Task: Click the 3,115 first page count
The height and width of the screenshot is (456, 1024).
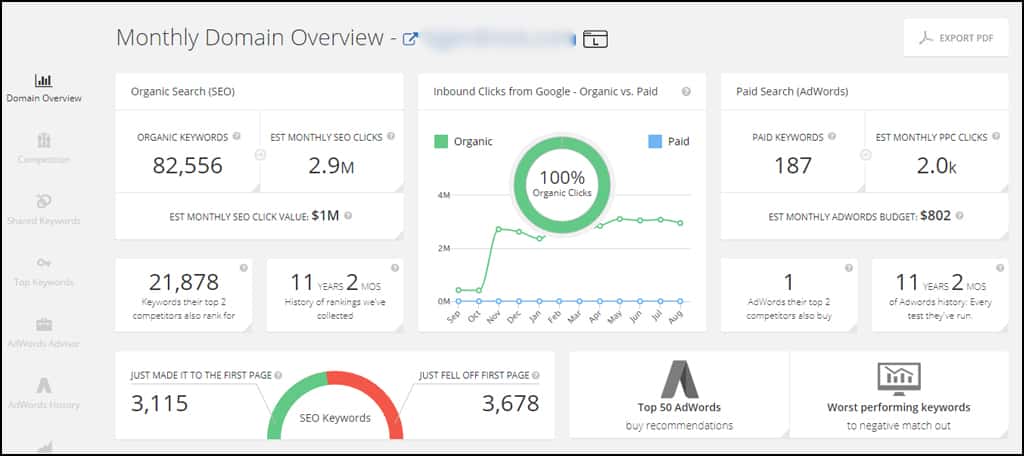Action: (x=160, y=403)
